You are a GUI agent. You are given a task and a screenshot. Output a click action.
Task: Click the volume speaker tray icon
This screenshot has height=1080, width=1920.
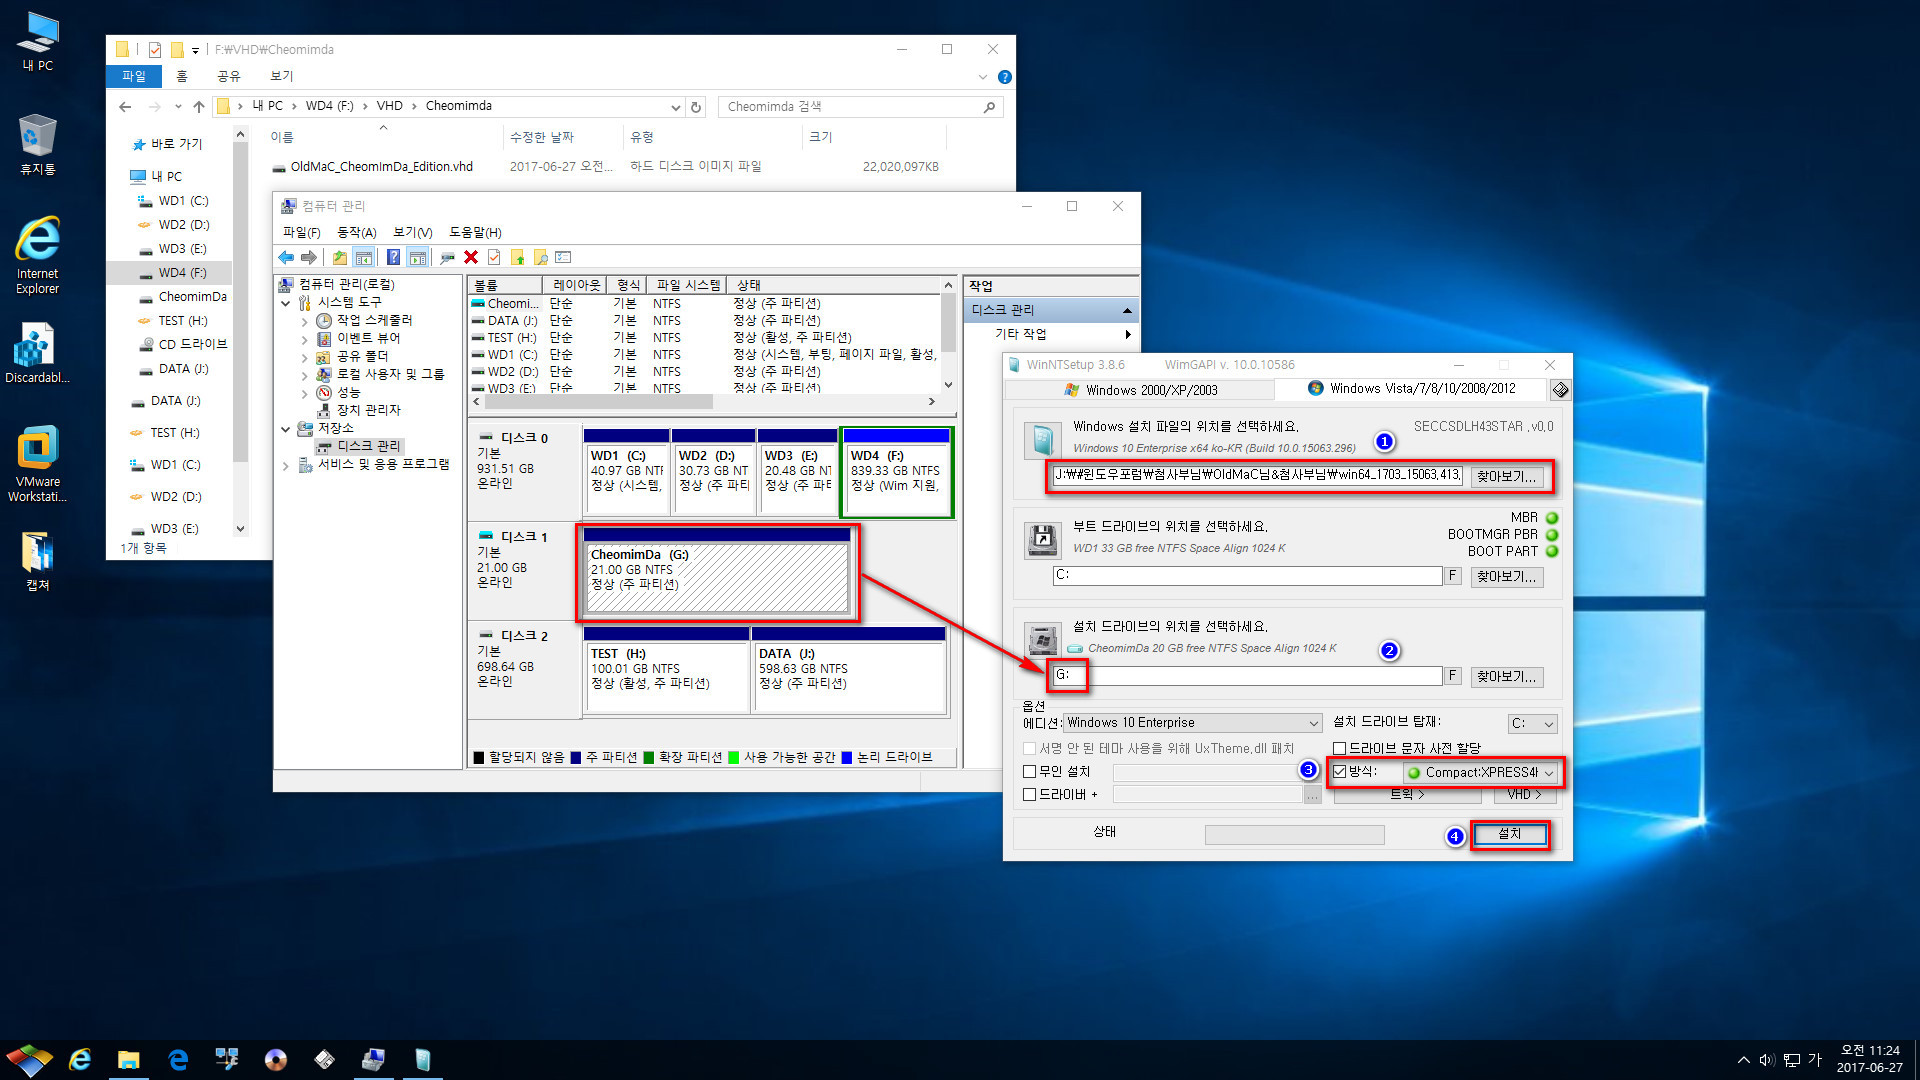pyautogui.click(x=1767, y=1060)
